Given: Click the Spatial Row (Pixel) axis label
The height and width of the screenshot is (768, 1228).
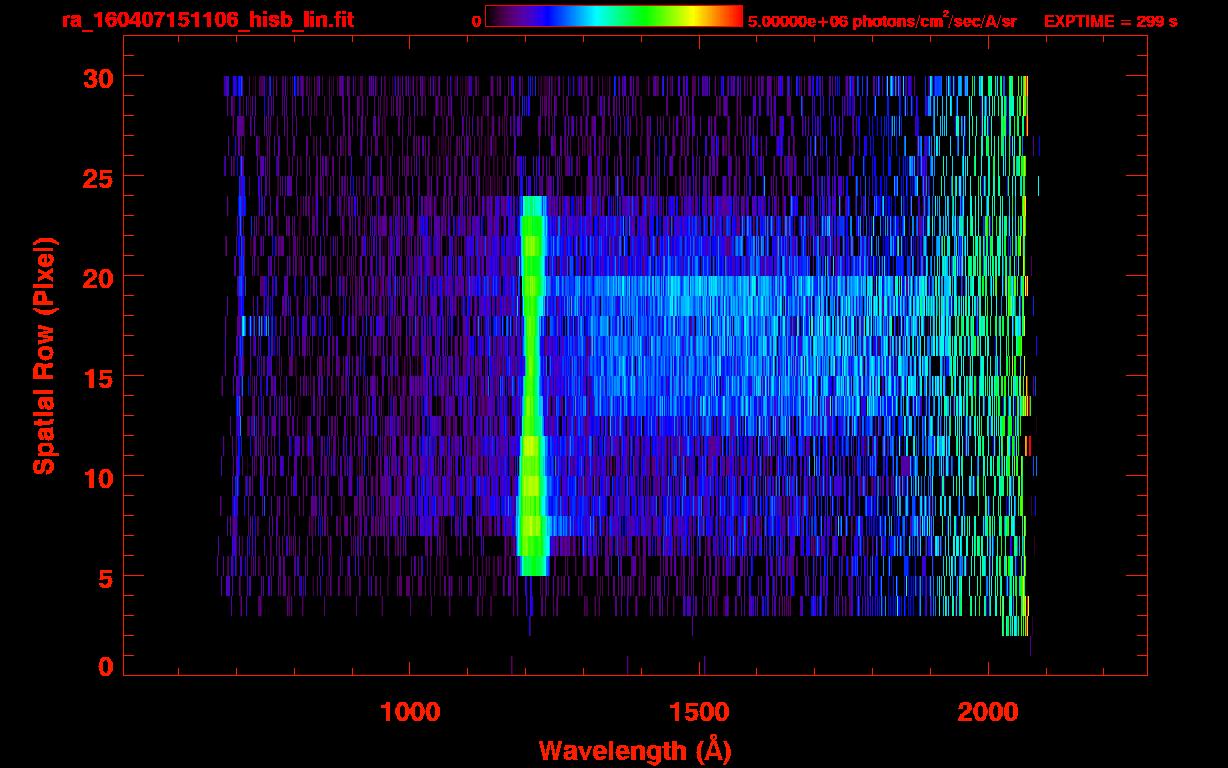Looking at the screenshot, I should tap(44, 356).
